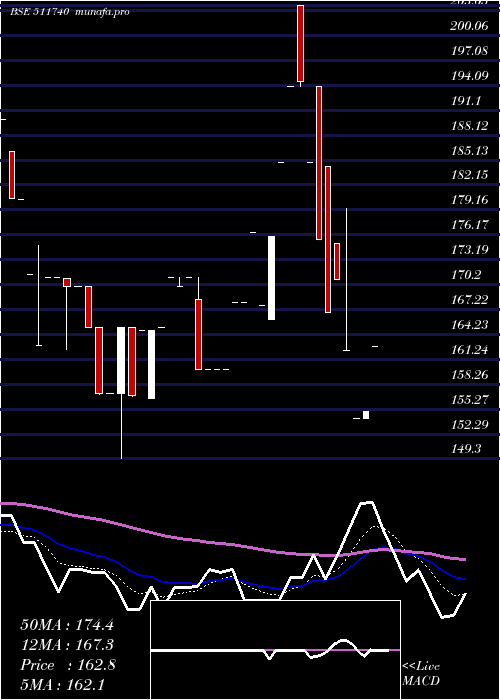Image resolution: width=500 pixels, height=700 pixels.
Task: Click the 182.15 price axis label
Action: click(x=469, y=175)
